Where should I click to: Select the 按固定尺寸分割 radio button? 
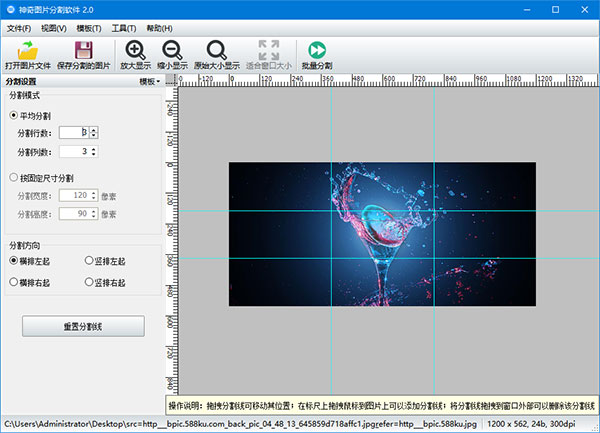pos(14,178)
